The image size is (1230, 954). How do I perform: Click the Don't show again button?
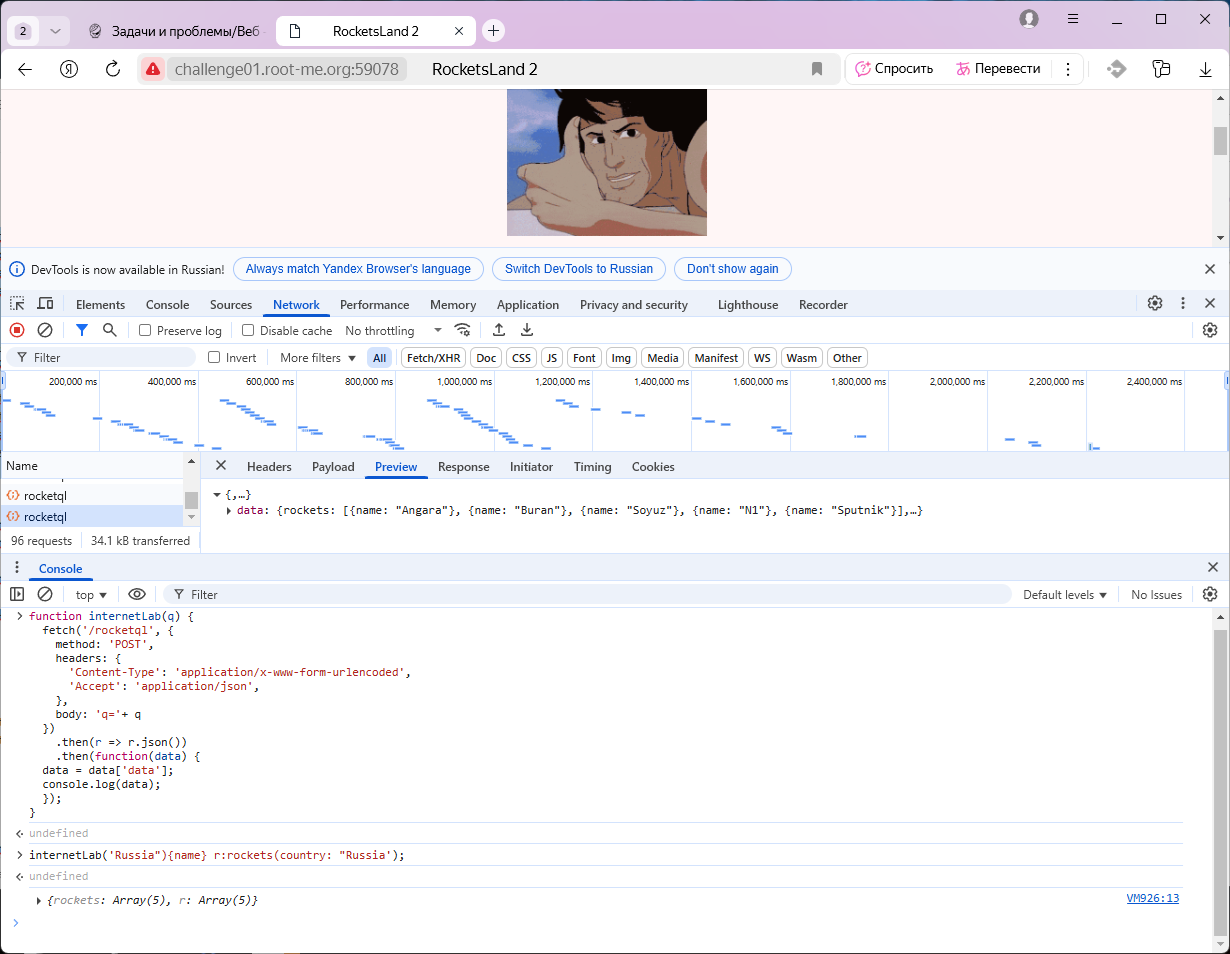pyautogui.click(x=733, y=269)
